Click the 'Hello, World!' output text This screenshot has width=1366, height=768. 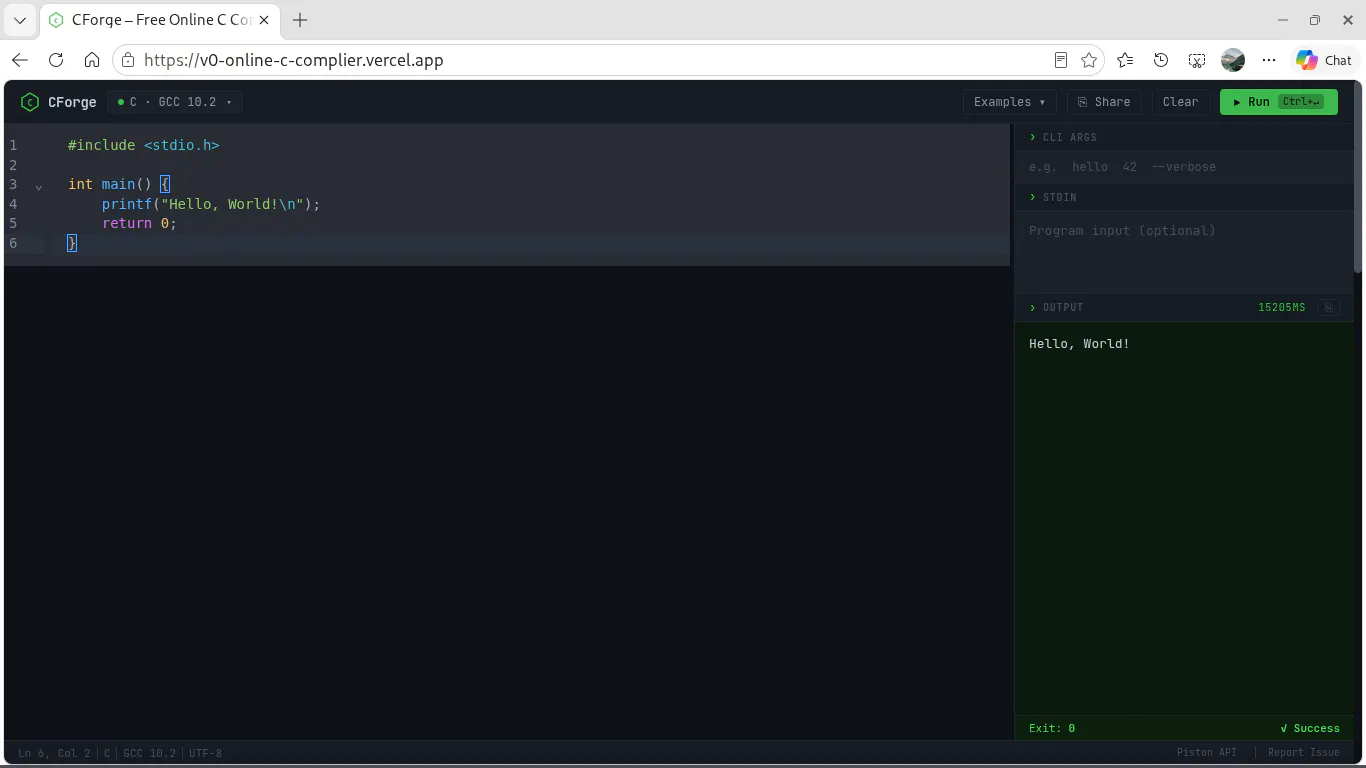coord(1079,344)
